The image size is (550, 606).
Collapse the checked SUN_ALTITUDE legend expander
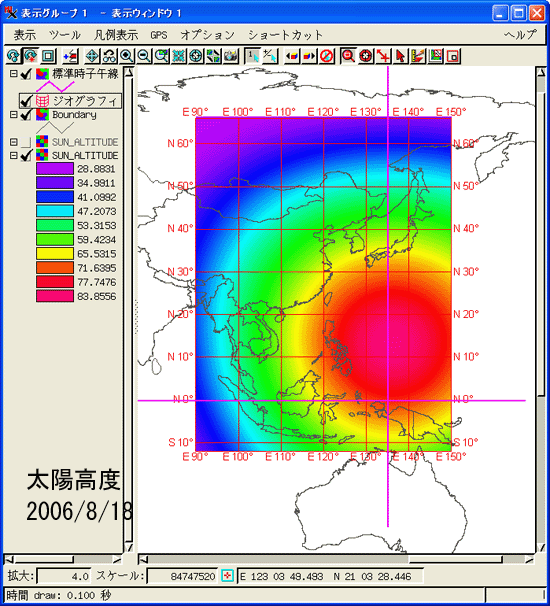coord(14,155)
